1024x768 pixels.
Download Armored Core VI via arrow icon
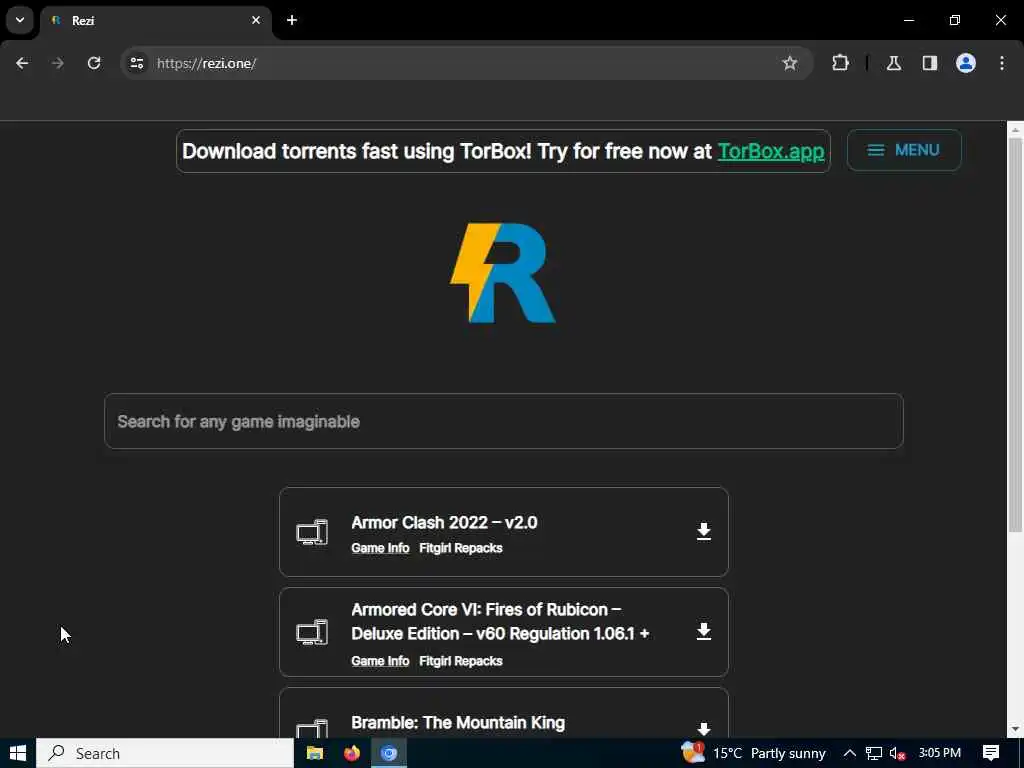pos(703,632)
